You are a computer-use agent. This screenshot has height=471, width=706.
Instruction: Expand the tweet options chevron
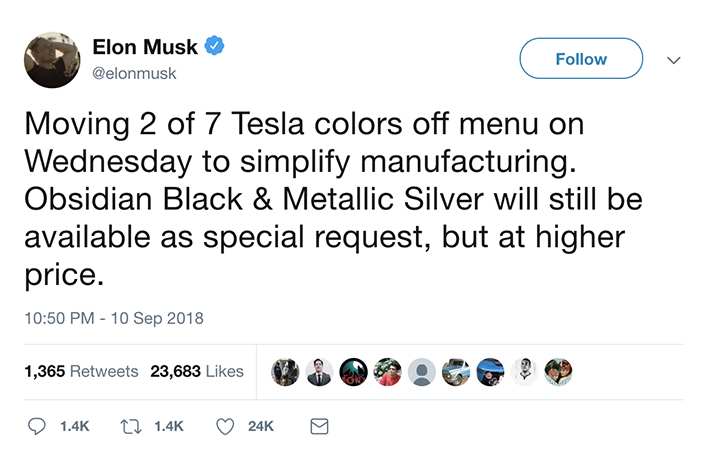click(x=673, y=60)
